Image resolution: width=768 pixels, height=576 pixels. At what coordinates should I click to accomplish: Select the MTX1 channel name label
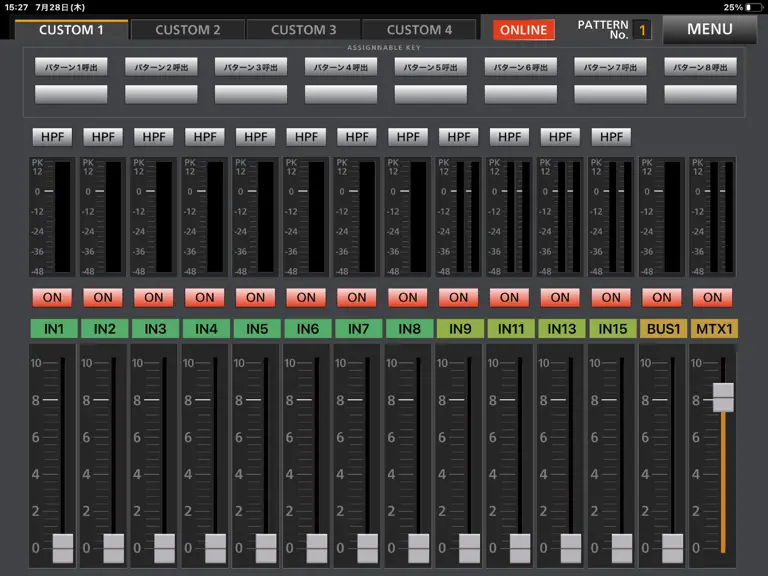(714, 329)
